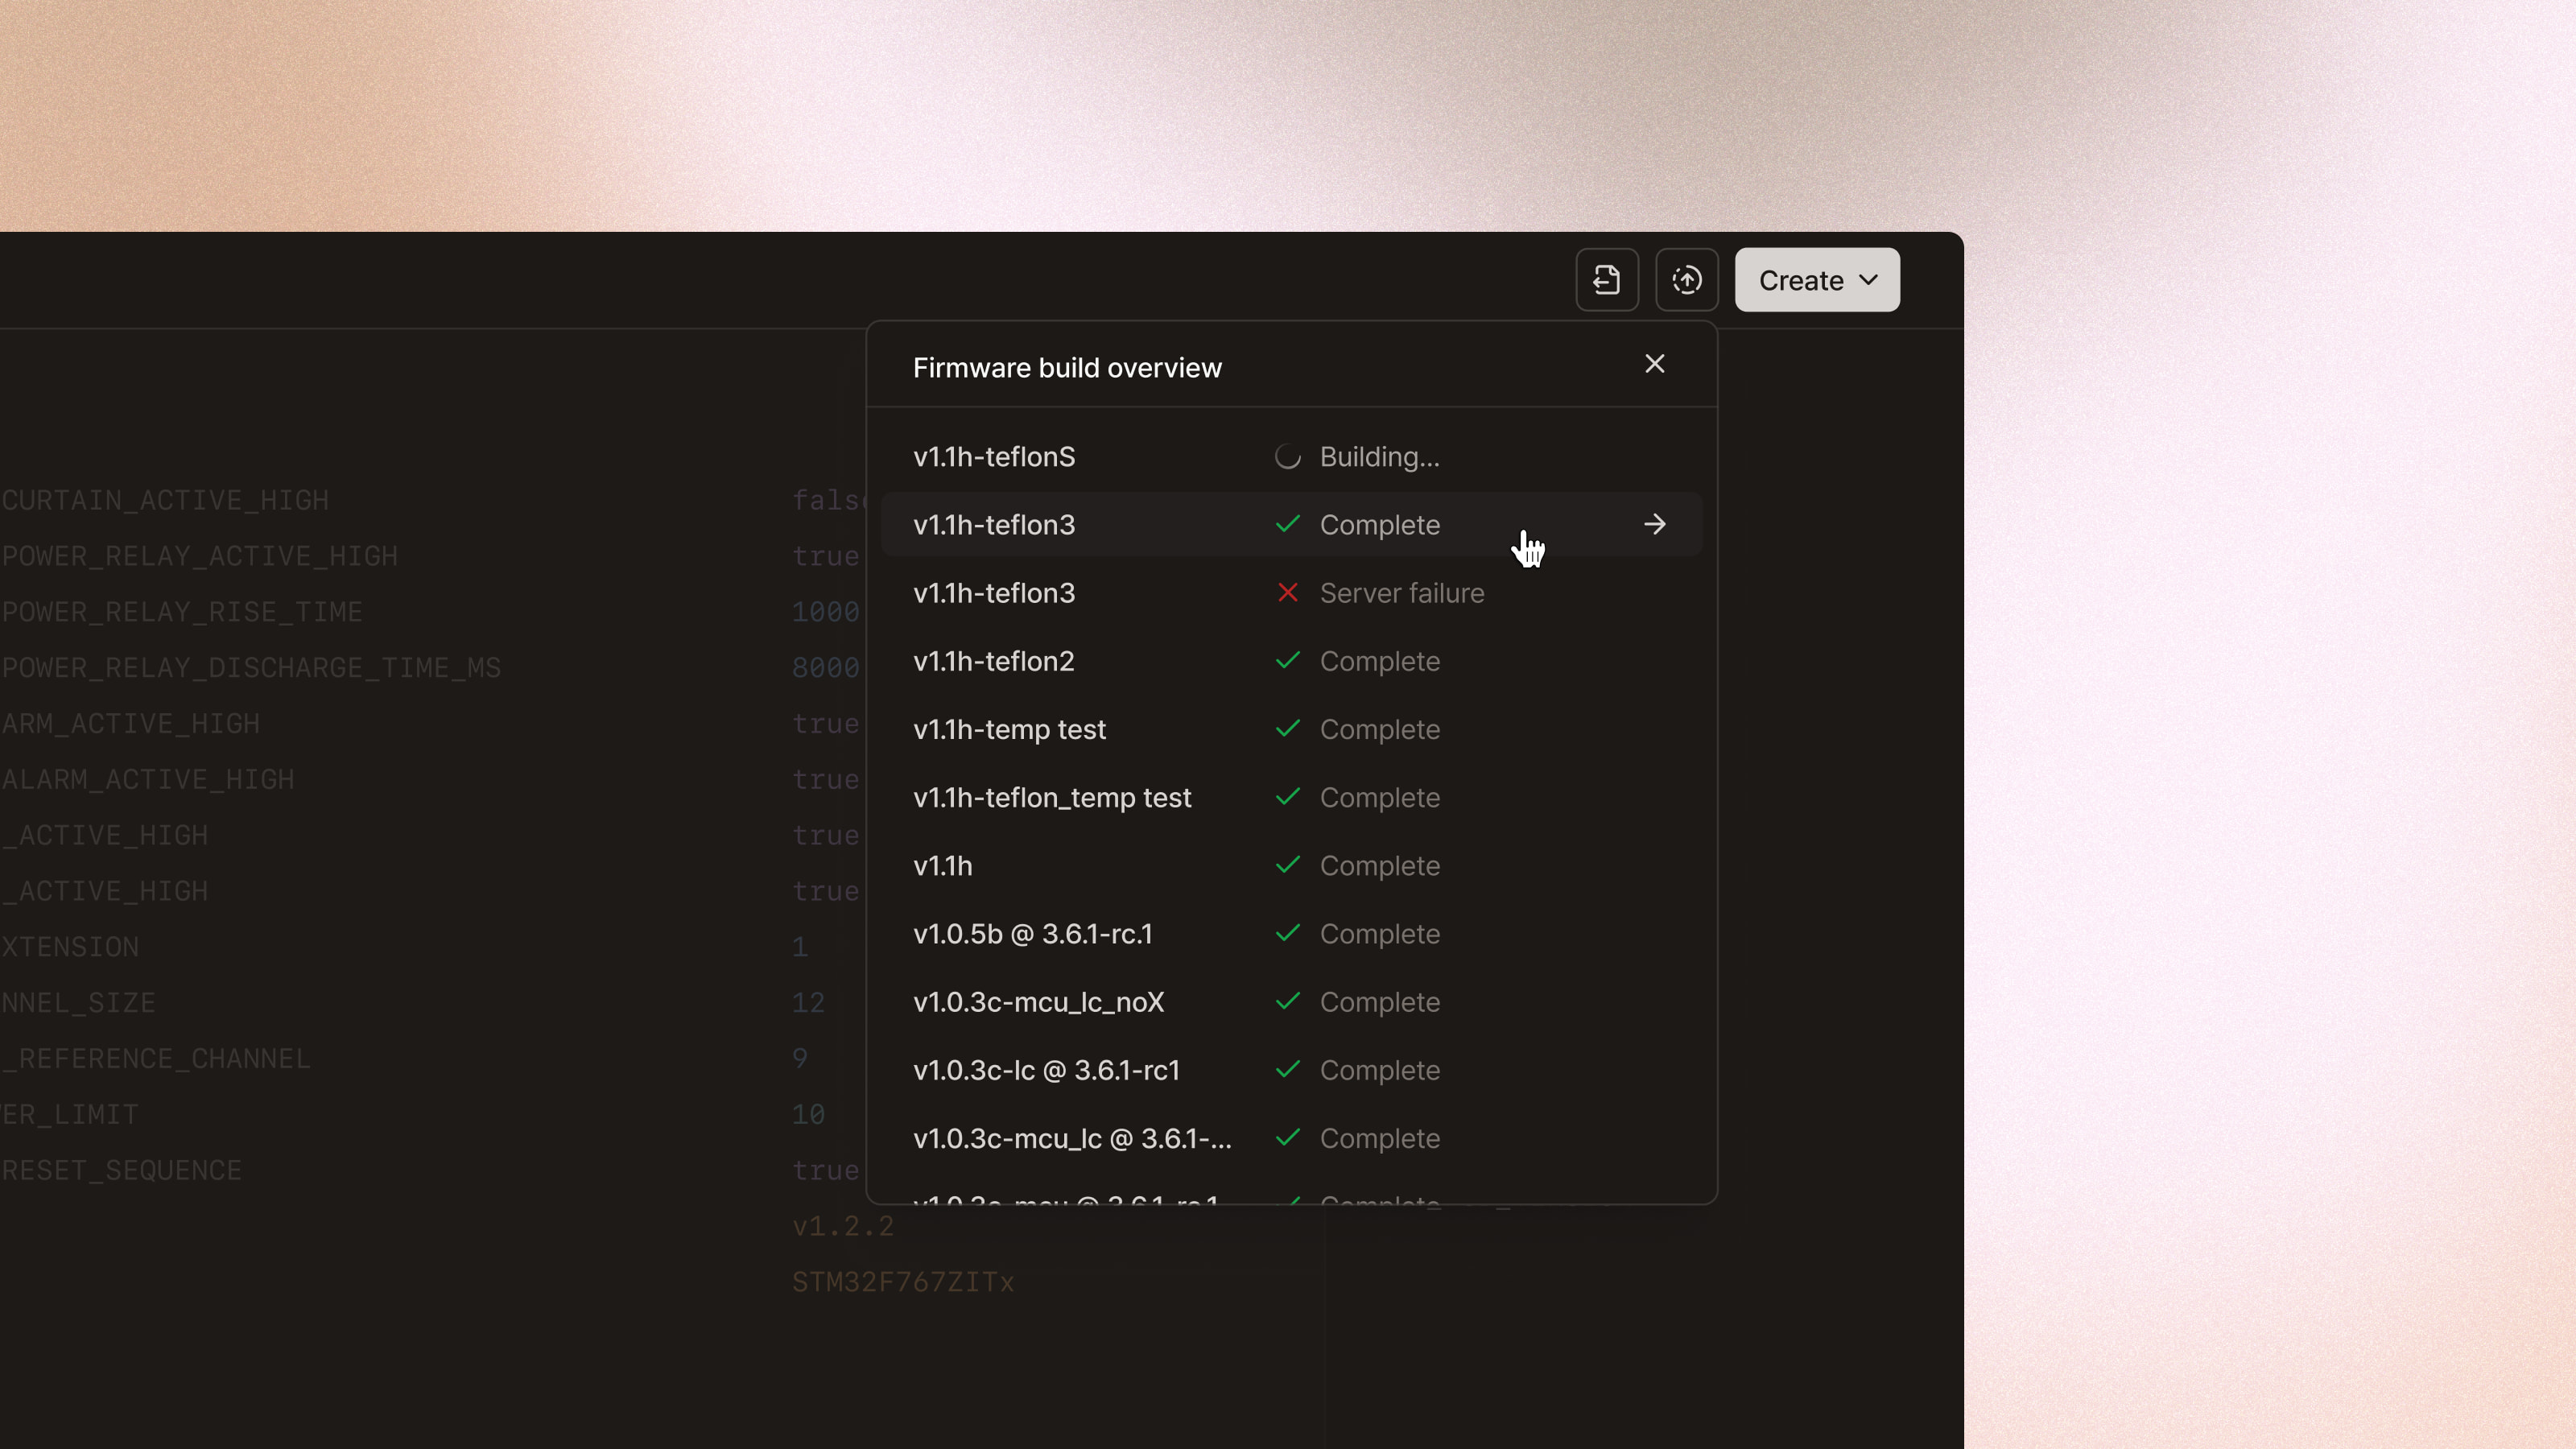The height and width of the screenshot is (1449, 2576).
Task: Select the failed v1.1h-teflon3 build row
Action: 994,593
